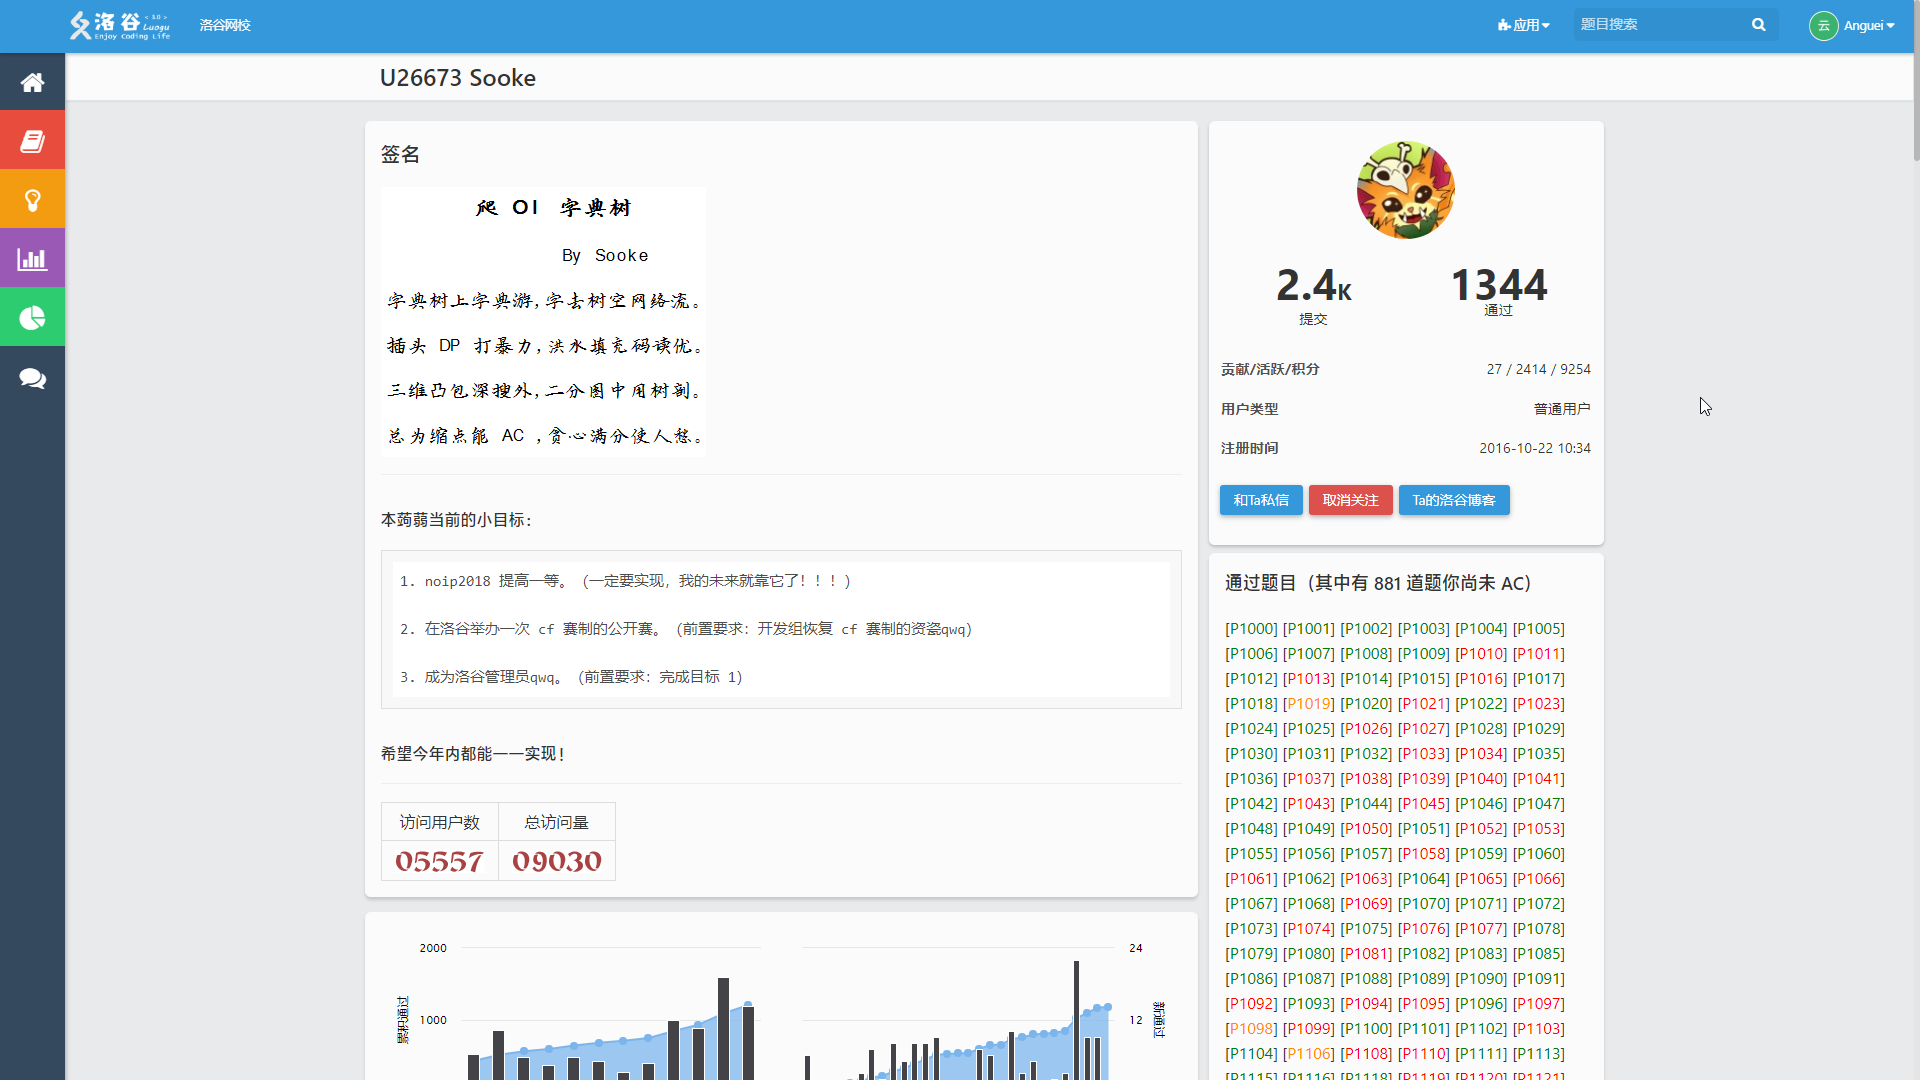Click the Luogu logo in the top bar

119,25
